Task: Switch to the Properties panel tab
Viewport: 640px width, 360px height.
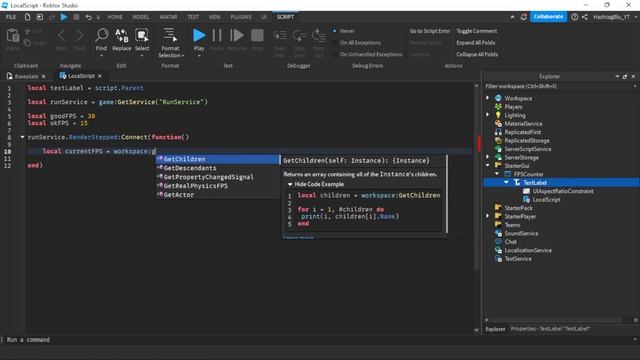Action: click(x=550, y=329)
